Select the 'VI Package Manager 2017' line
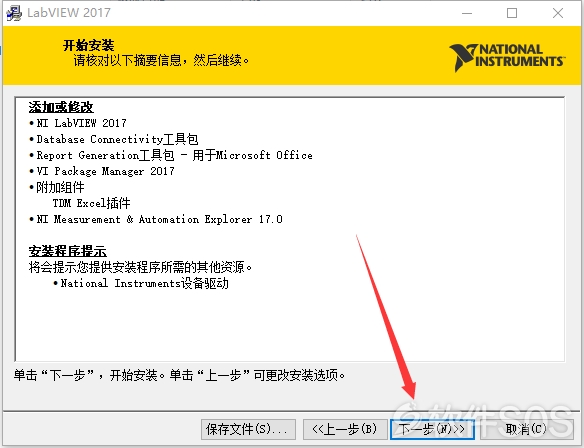The image size is (584, 448). (x=102, y=171)
